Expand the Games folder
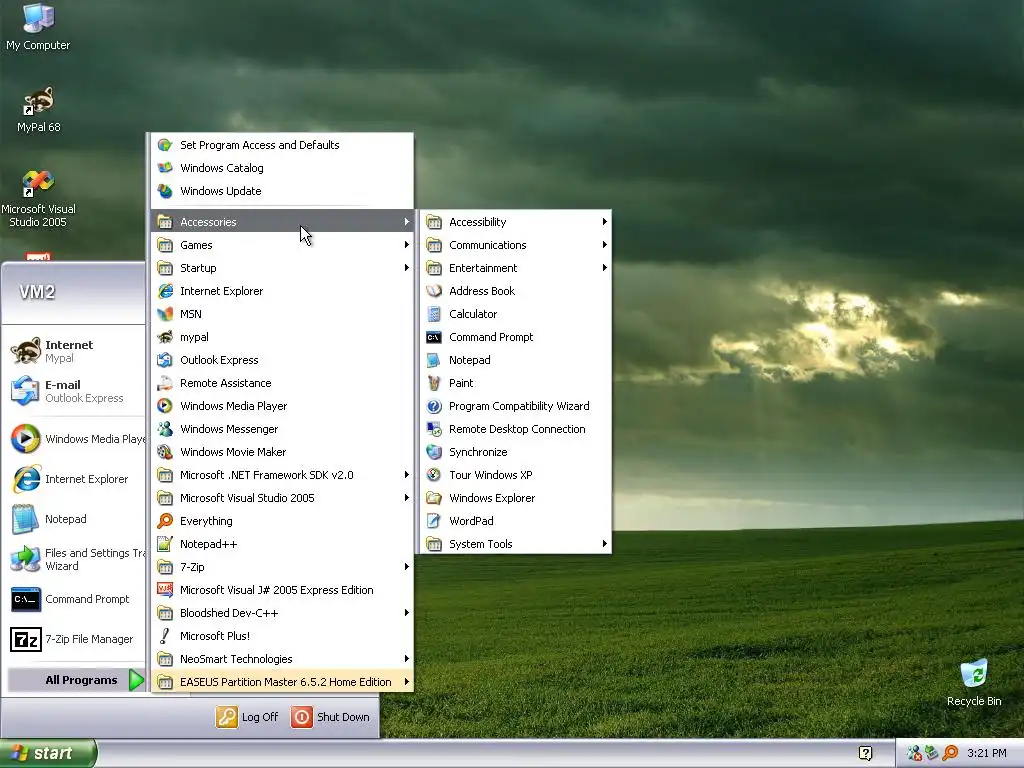Image resolution: width=1024 pixels, height=768 pixels. coord(282,245)
